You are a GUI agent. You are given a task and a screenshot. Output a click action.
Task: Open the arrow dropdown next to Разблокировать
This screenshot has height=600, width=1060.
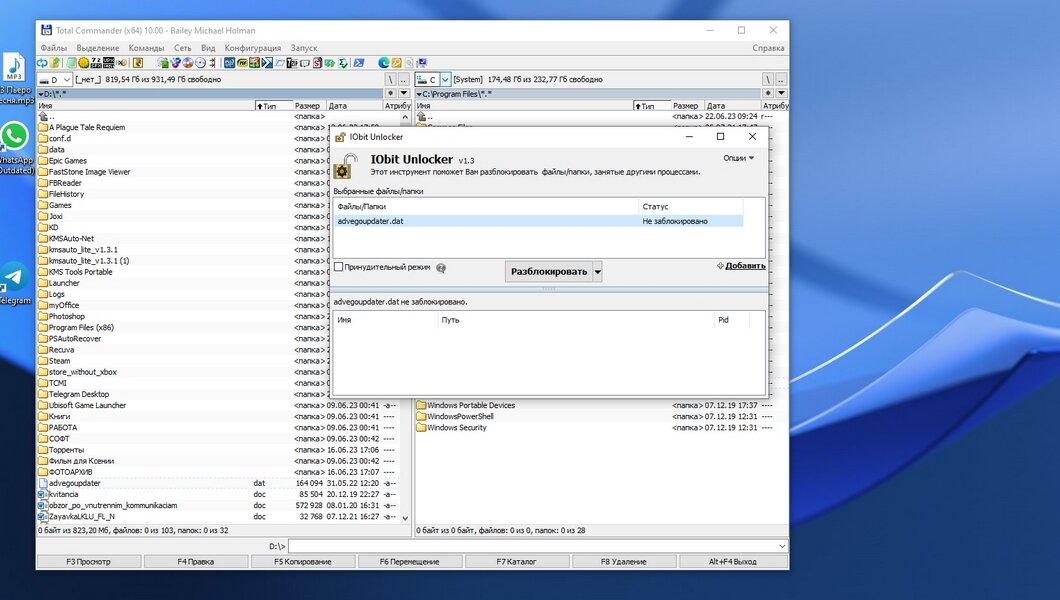coord(598,272)
